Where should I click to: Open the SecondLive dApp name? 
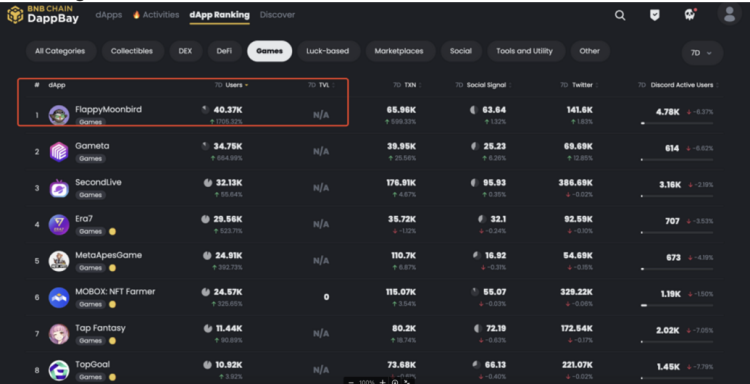[98, 182]
